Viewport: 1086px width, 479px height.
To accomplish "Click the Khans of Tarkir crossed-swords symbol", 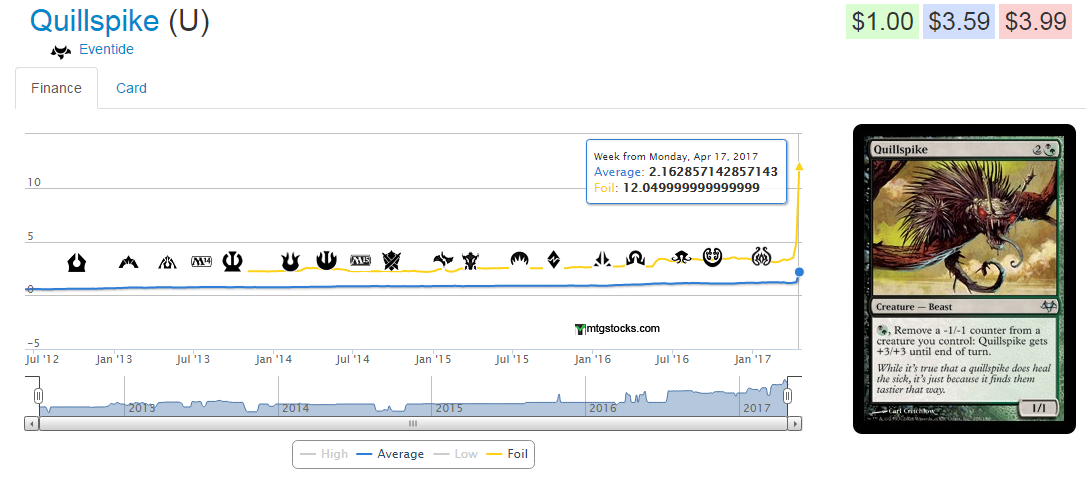I will (391, 261).
